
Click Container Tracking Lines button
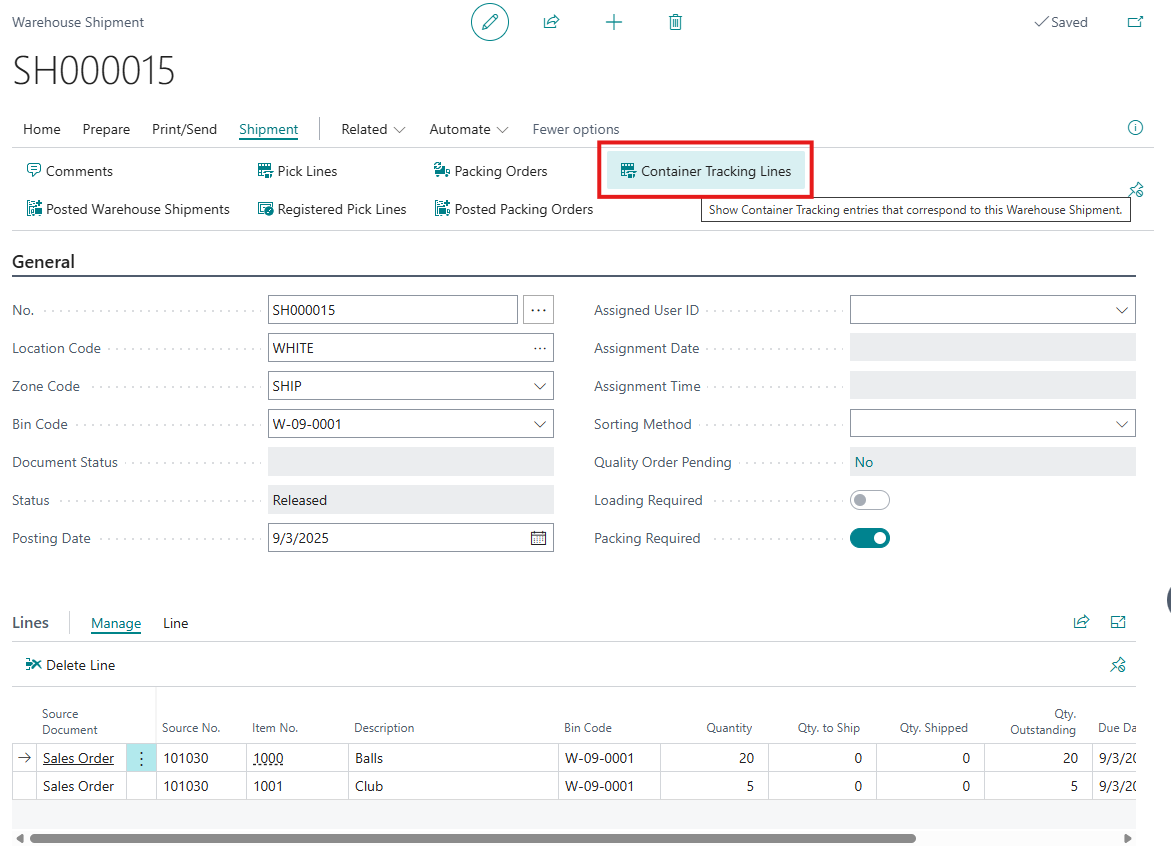[x=706, y=171]
